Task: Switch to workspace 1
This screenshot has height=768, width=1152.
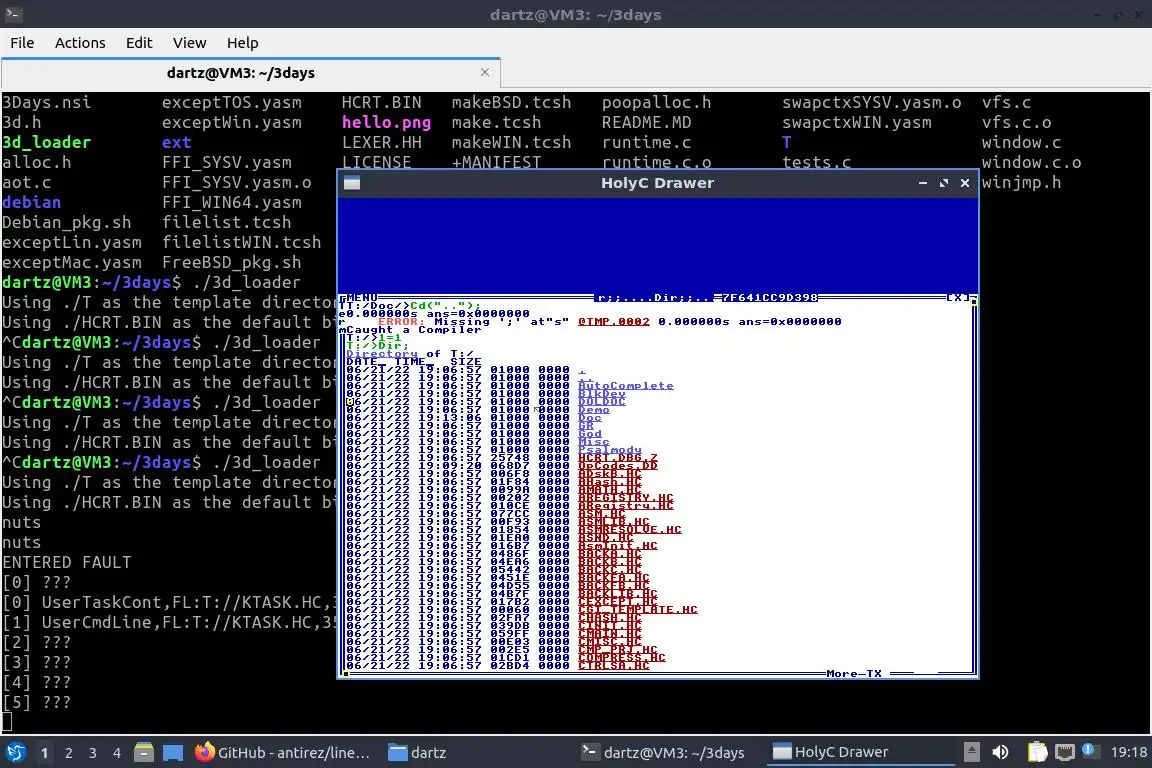Action: point(44,753)
